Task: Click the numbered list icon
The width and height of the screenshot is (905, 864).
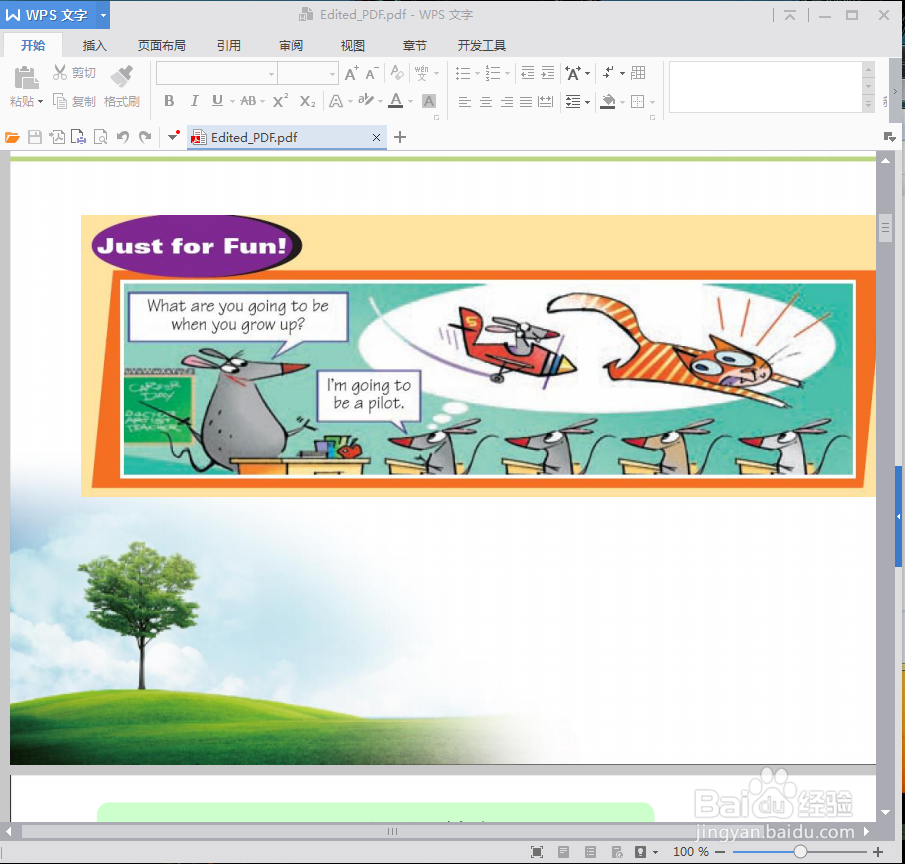Action: click(x=493, y=73)
